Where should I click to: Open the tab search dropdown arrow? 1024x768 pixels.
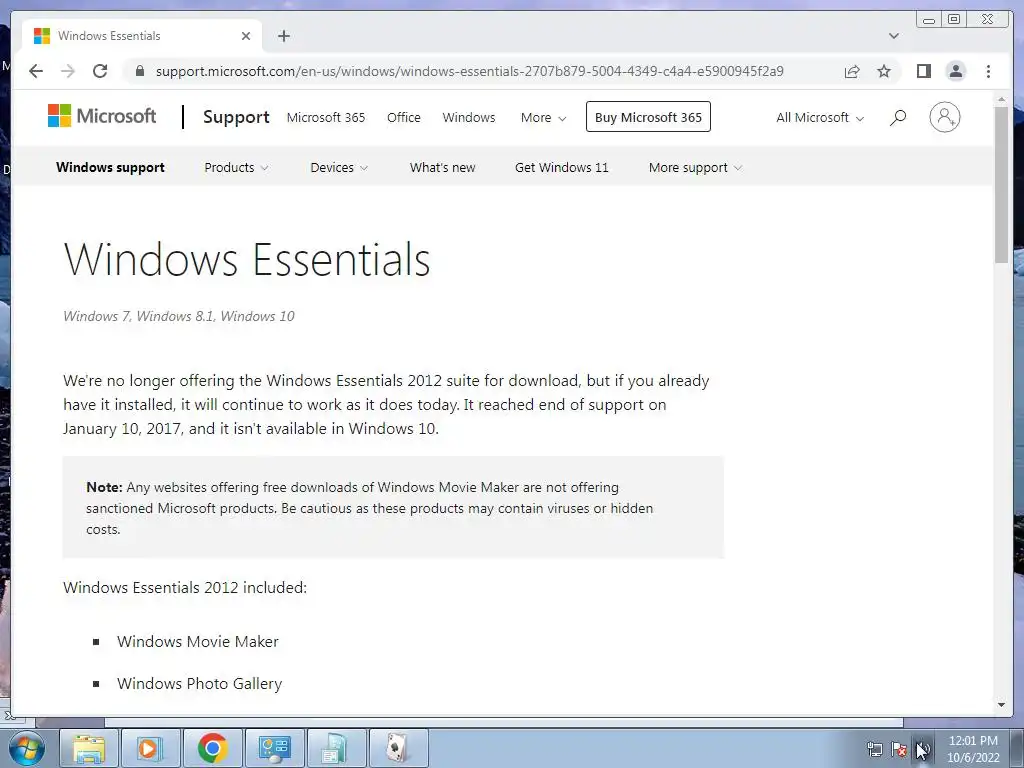(x=894, y=36)
